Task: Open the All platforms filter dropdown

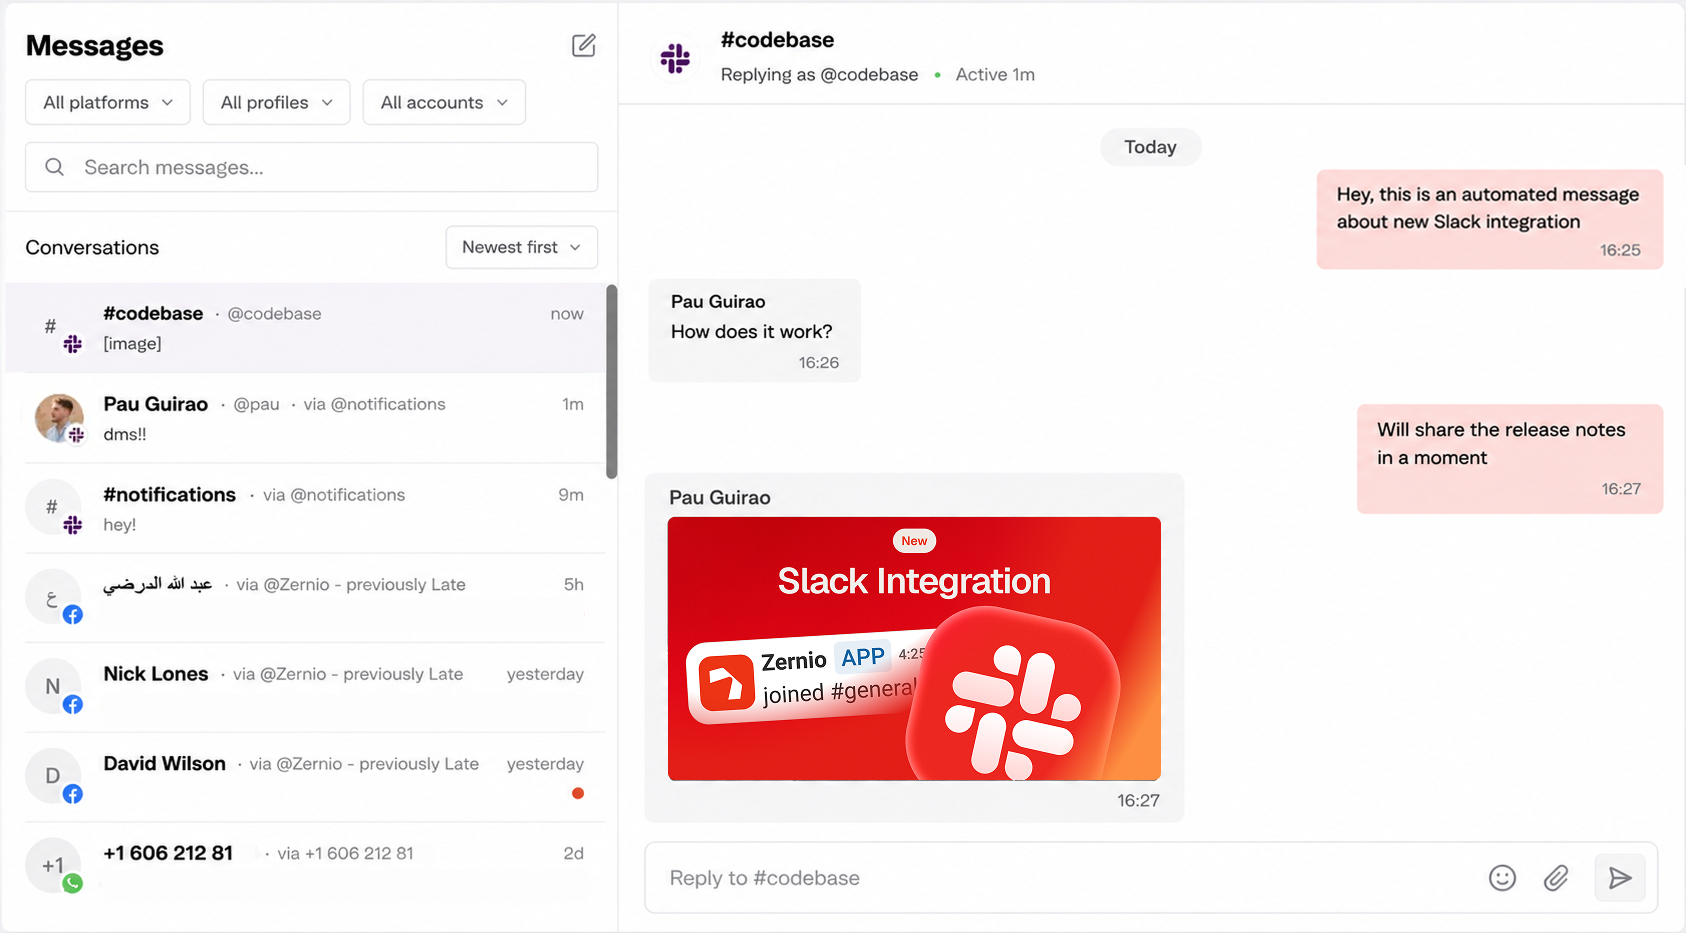Action: 108,102
